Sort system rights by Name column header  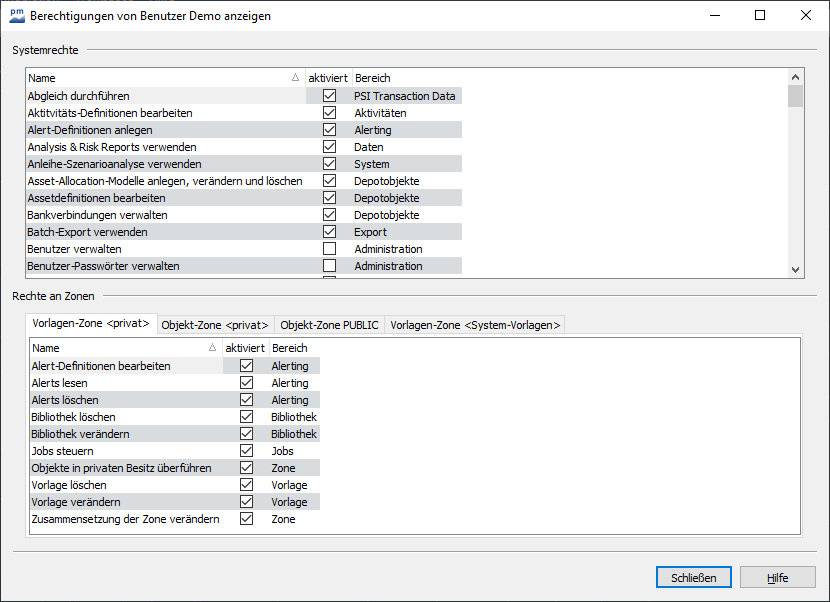coord(150,78)
